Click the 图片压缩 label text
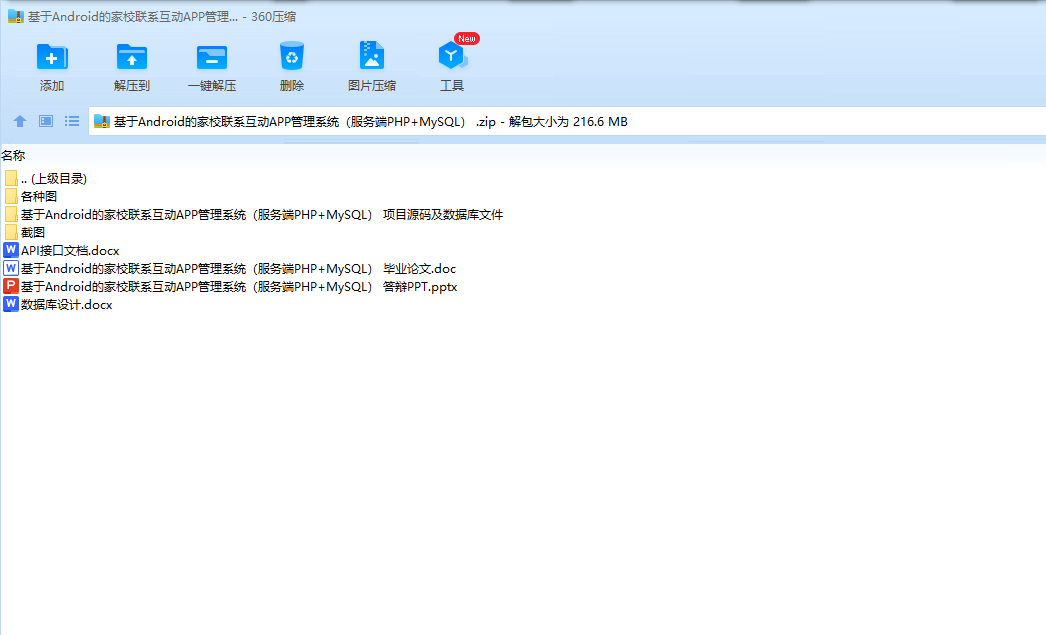Image resolution: width=1046 pixels, height=635 pixels. coord(372,85)
